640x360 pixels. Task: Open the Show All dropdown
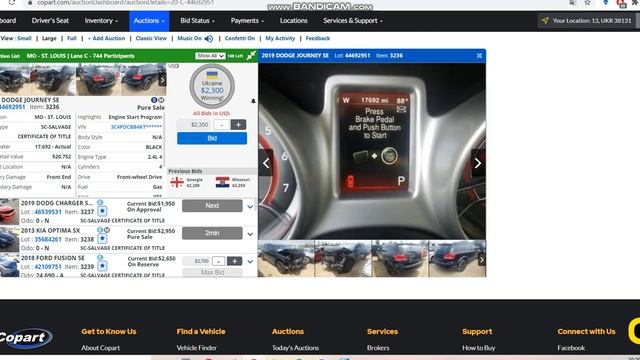point(210,56)
